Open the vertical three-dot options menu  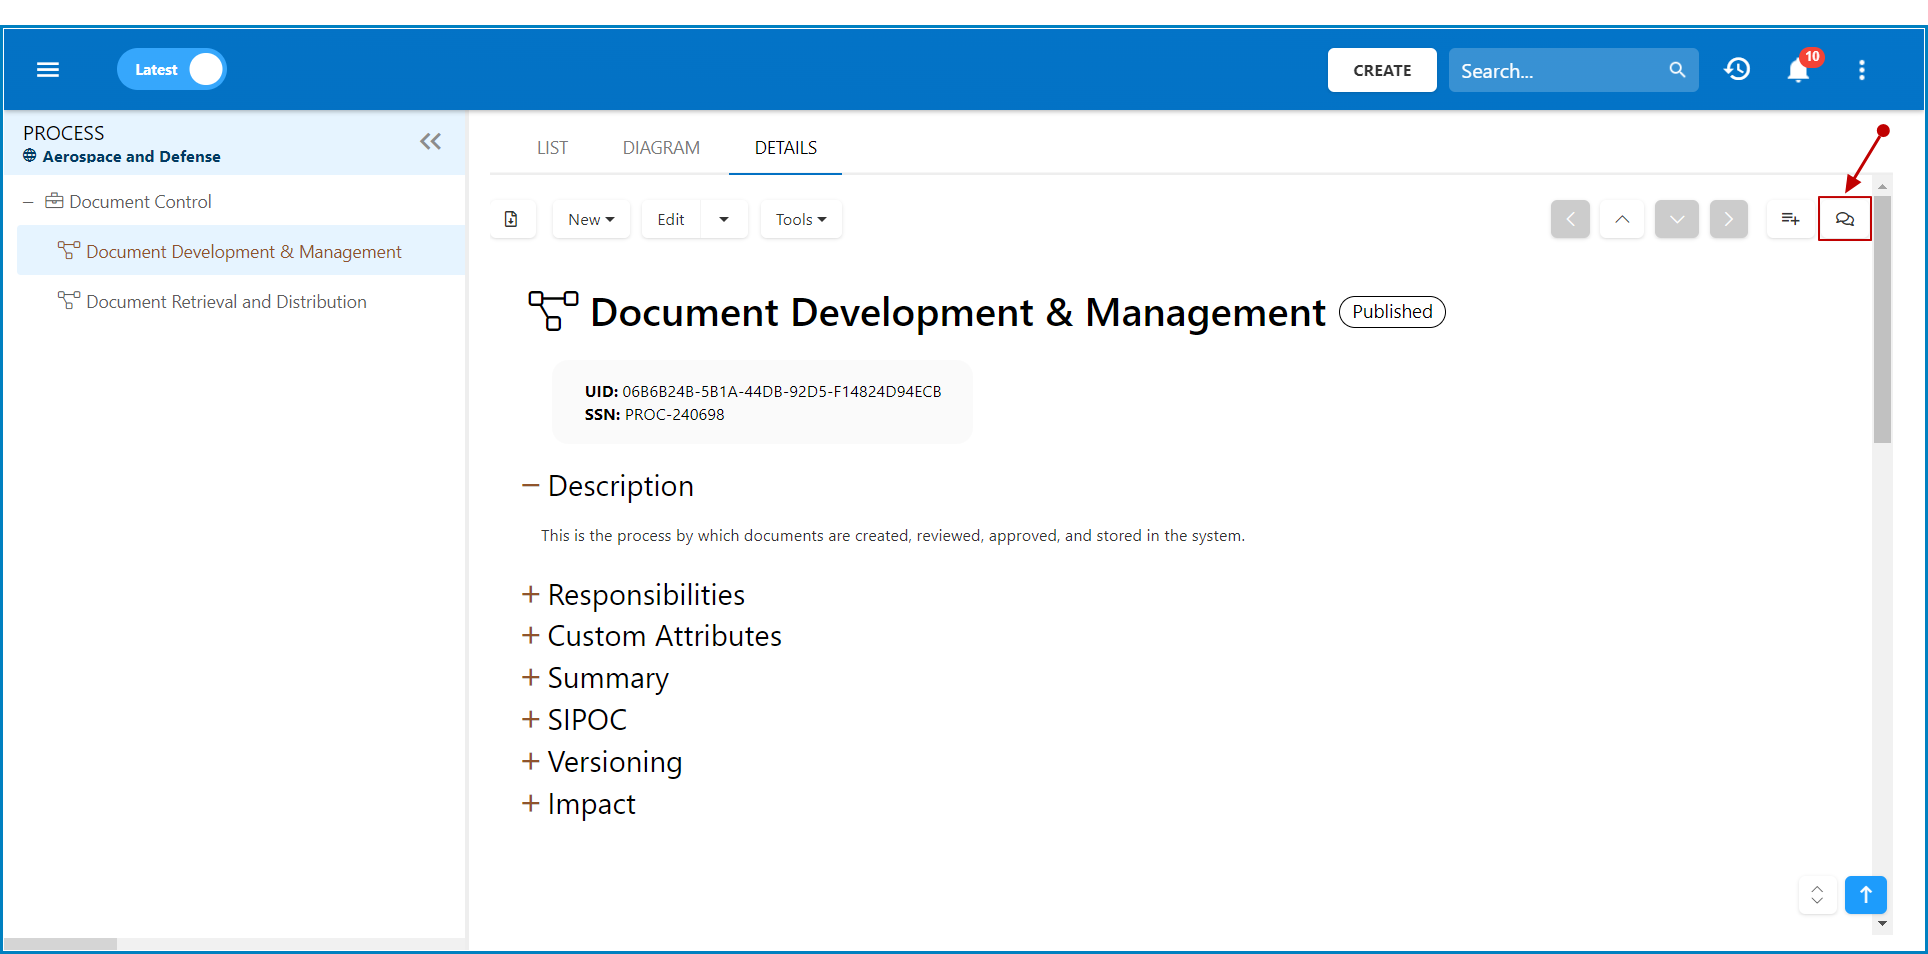1862,70
